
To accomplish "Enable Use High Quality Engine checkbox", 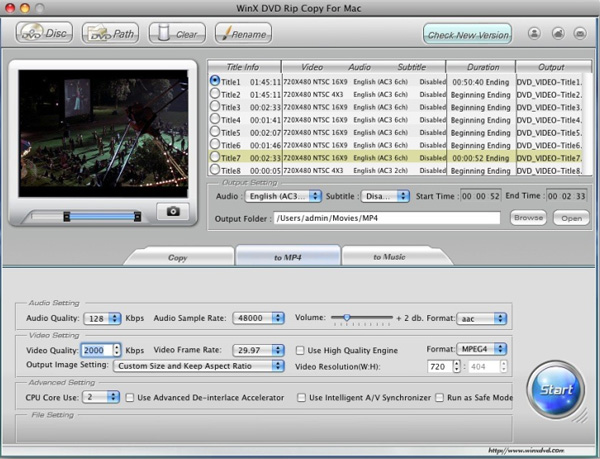I will [300, 350].
